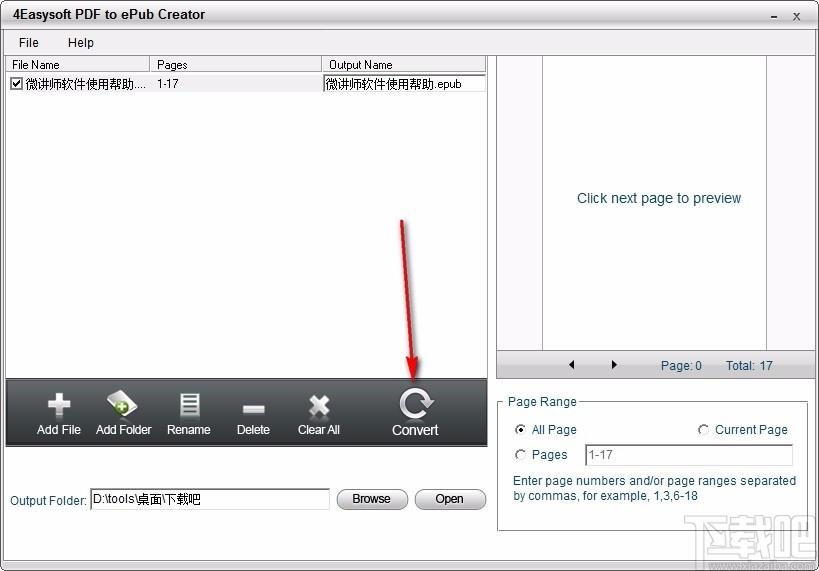Go to next preview page arrow
The width and height of the screenshot is (819, 571).
pyautogui.click(x=614, y=365)
